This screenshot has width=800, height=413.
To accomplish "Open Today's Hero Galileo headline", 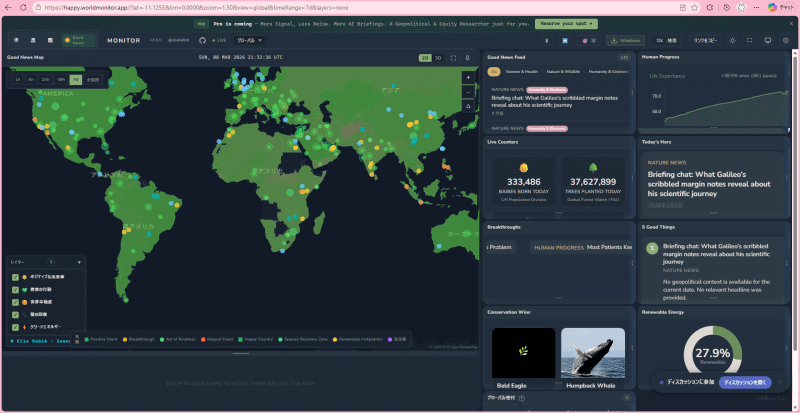I will pos(709,184).
